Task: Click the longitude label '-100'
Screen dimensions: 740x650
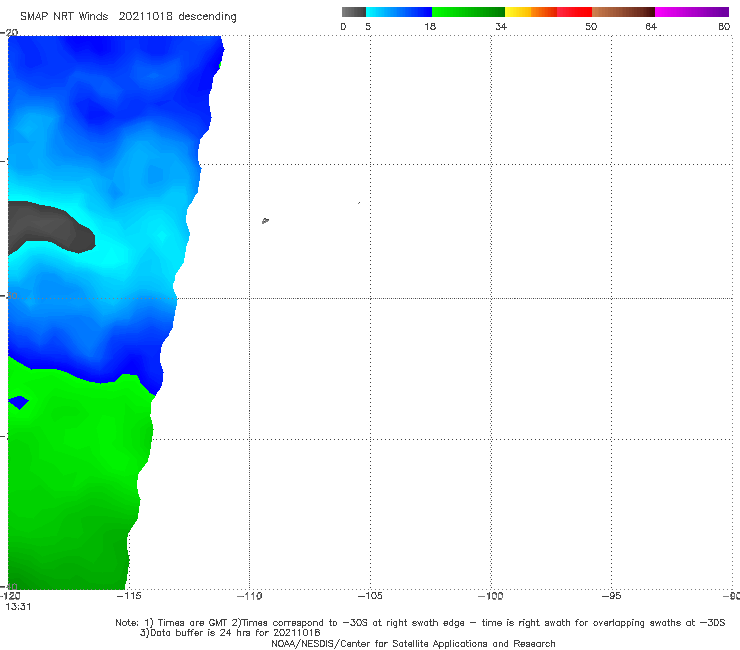Action: point(491,596)
